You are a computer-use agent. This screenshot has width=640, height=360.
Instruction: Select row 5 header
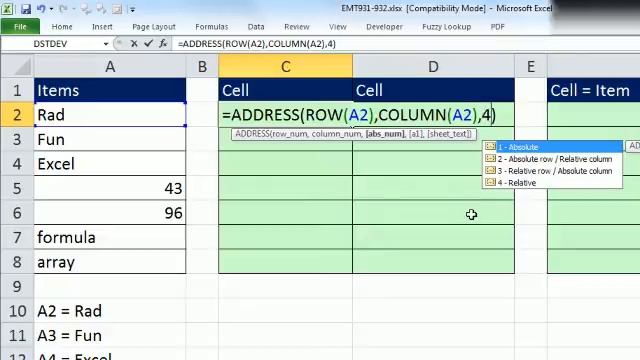(17, 188)
